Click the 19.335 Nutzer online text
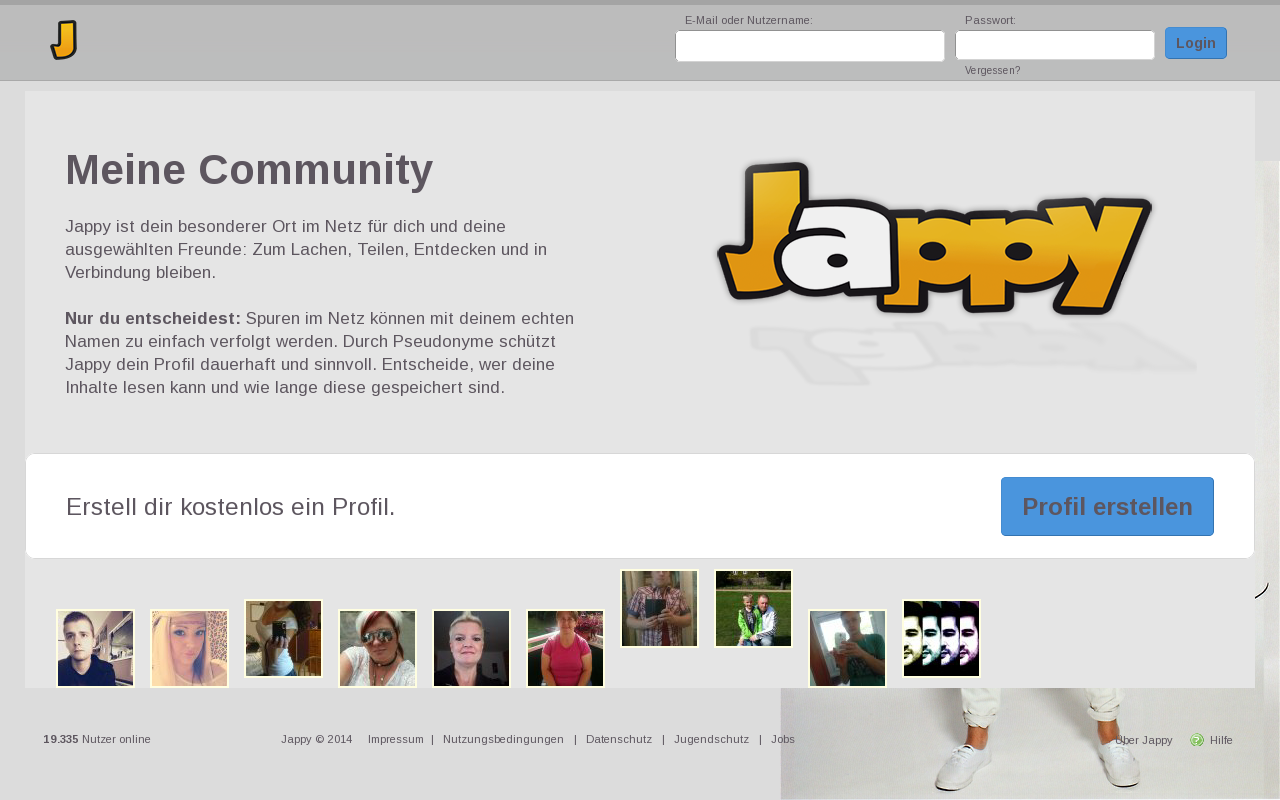This screenshot has height=800, width=1280. [x=97, y=739]
